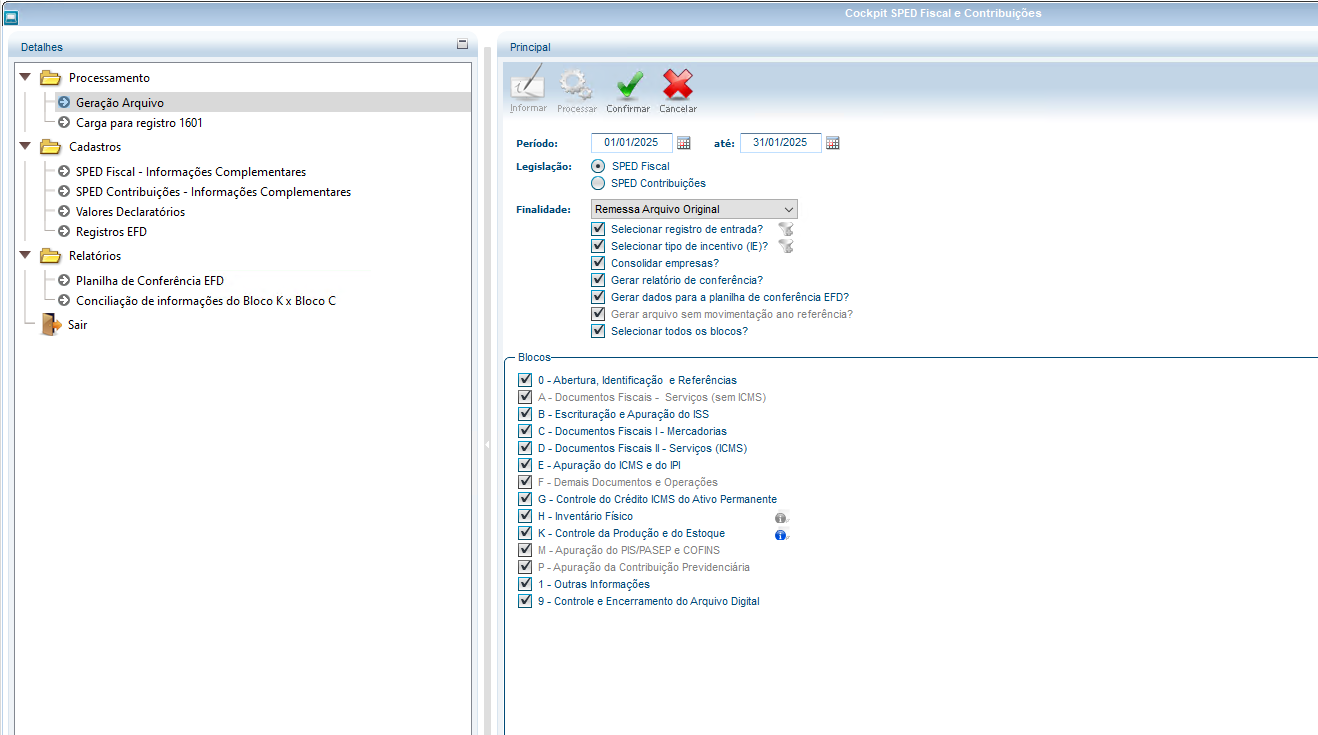Toggle block '0 - Abertura, Identificação e Referências'
1318x735 pixels.
click(525, 380)
